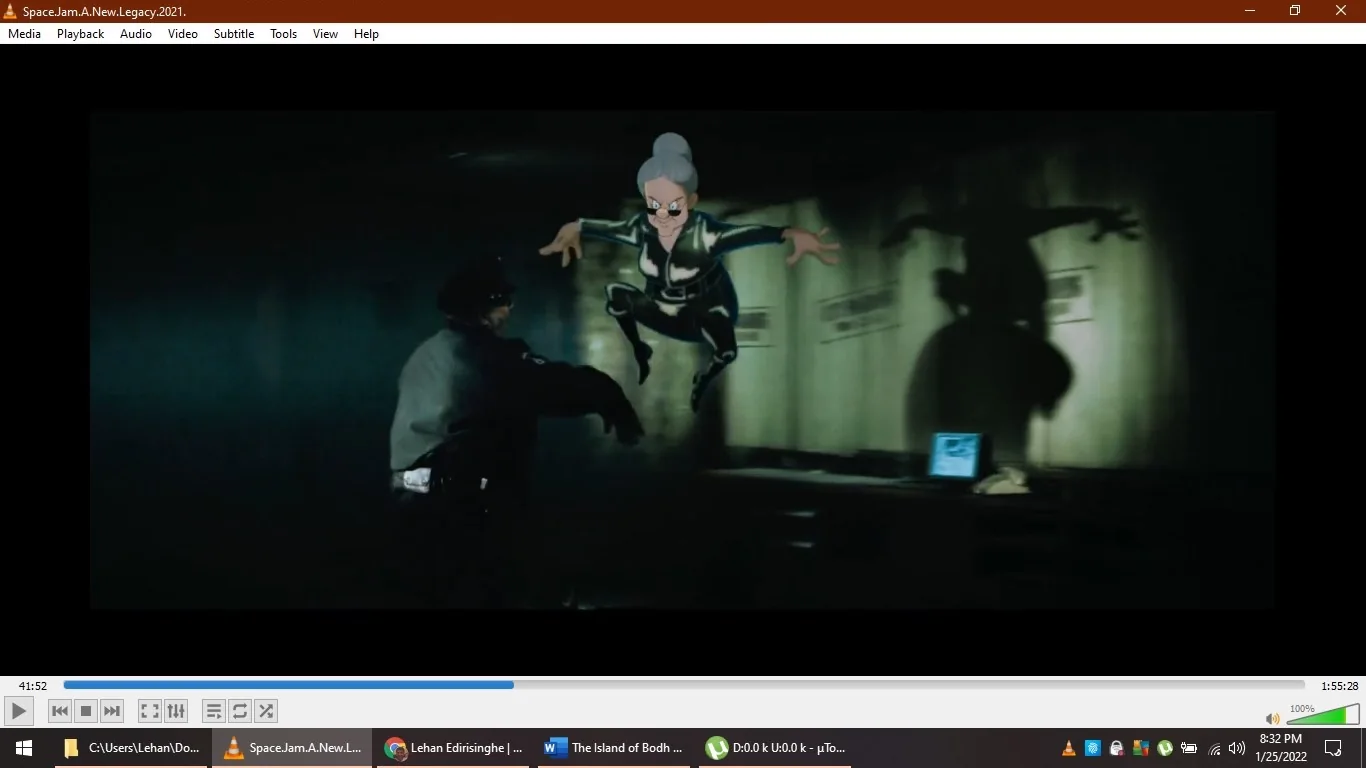Skip to the next media item

(x=112, y=711)
